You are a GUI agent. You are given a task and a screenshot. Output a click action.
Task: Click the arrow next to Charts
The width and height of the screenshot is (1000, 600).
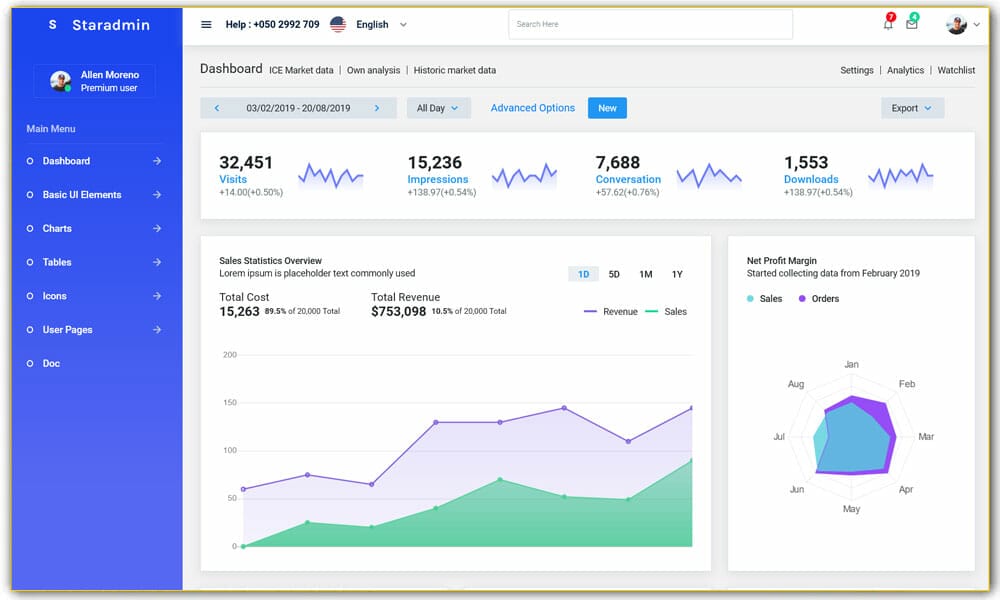point(157,229)
